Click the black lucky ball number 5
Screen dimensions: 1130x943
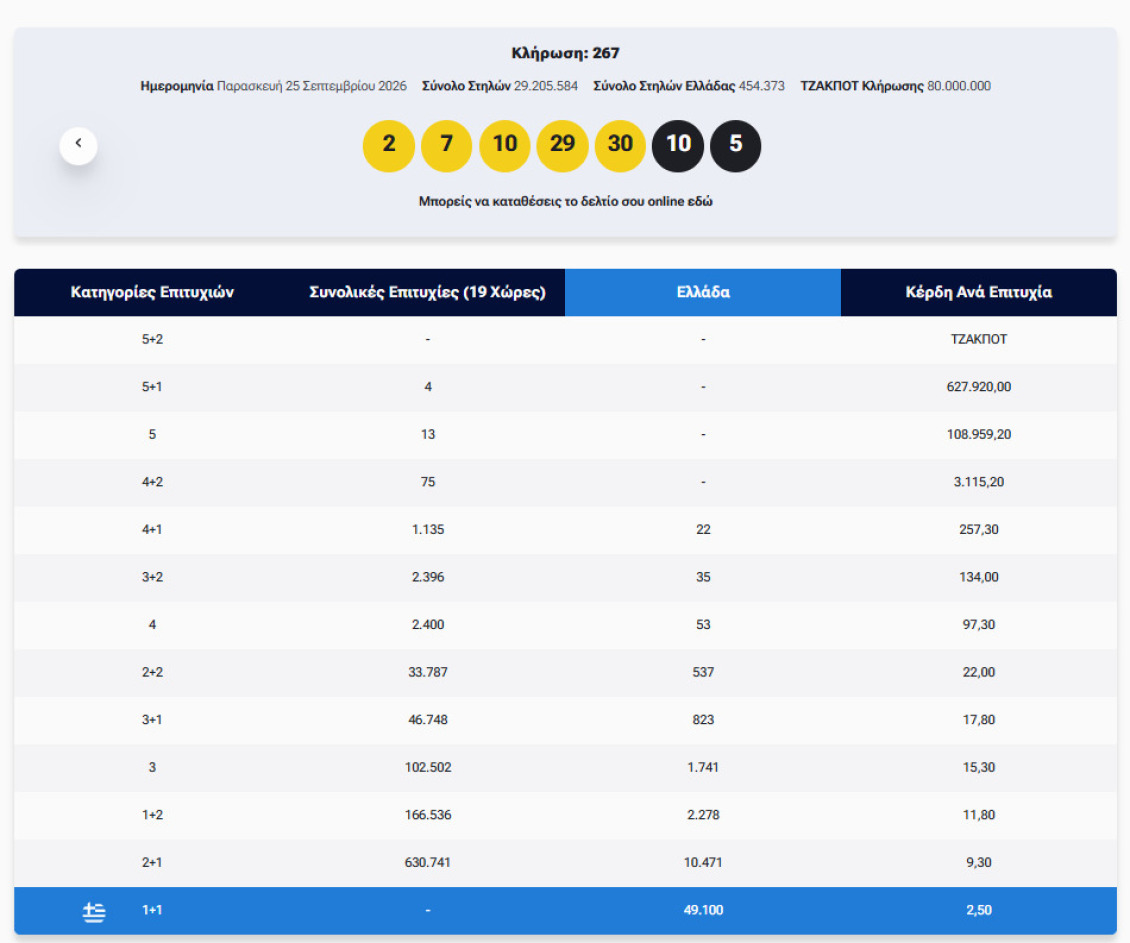(x=736, y=146)
